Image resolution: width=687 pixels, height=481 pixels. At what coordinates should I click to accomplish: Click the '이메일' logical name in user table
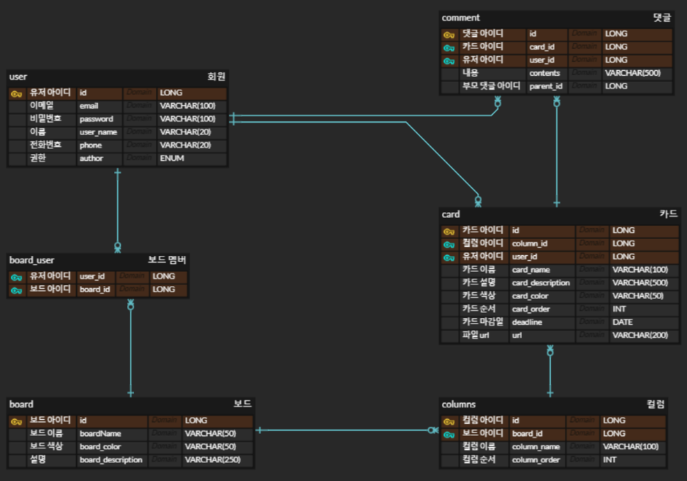tap(42, 106)
